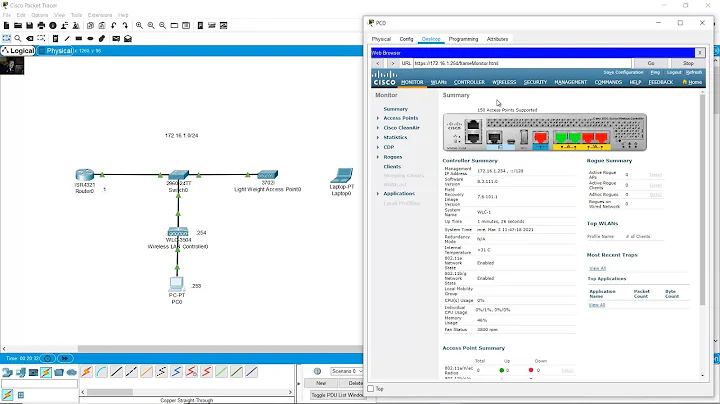Select the Draw Rectangle tool icon

79,39
